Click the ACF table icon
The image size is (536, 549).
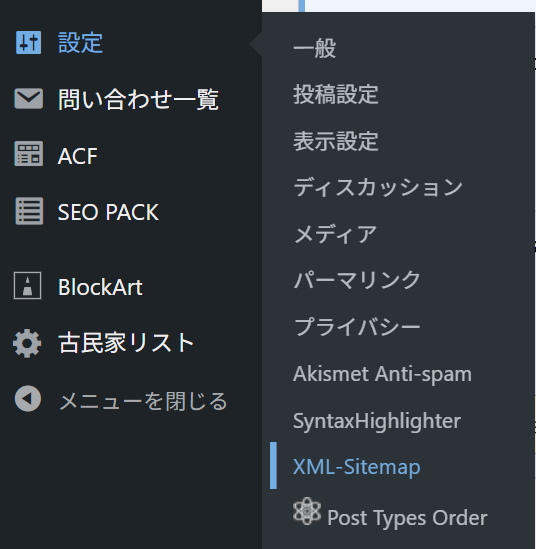click(28, 154)
